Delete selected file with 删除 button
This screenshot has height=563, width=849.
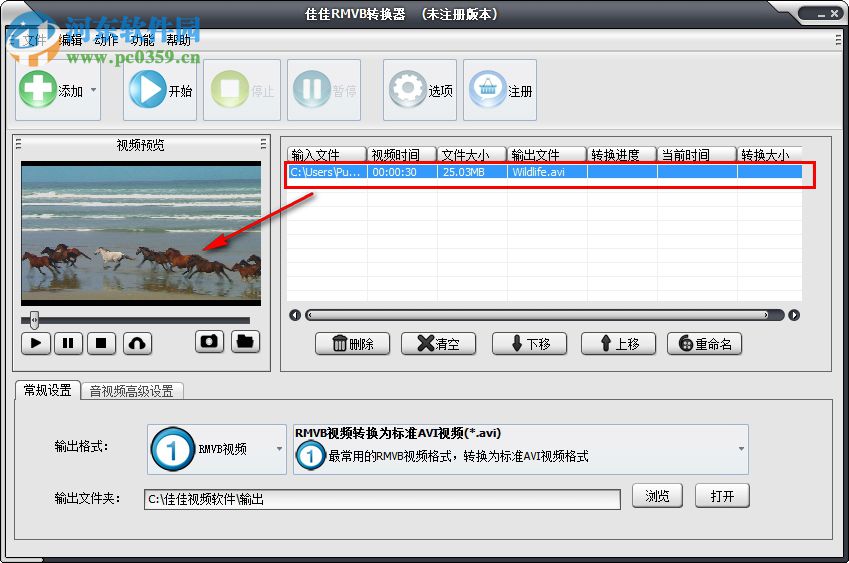352,344
